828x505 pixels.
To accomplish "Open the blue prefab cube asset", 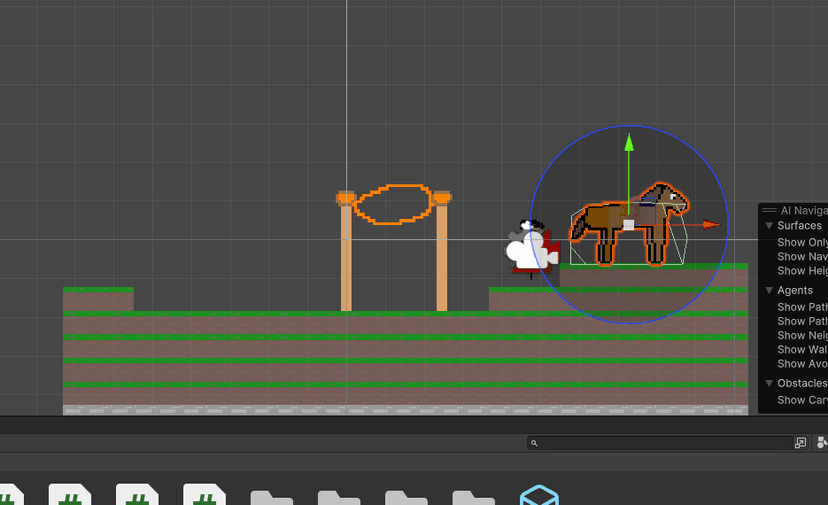I will coord(538,496).
